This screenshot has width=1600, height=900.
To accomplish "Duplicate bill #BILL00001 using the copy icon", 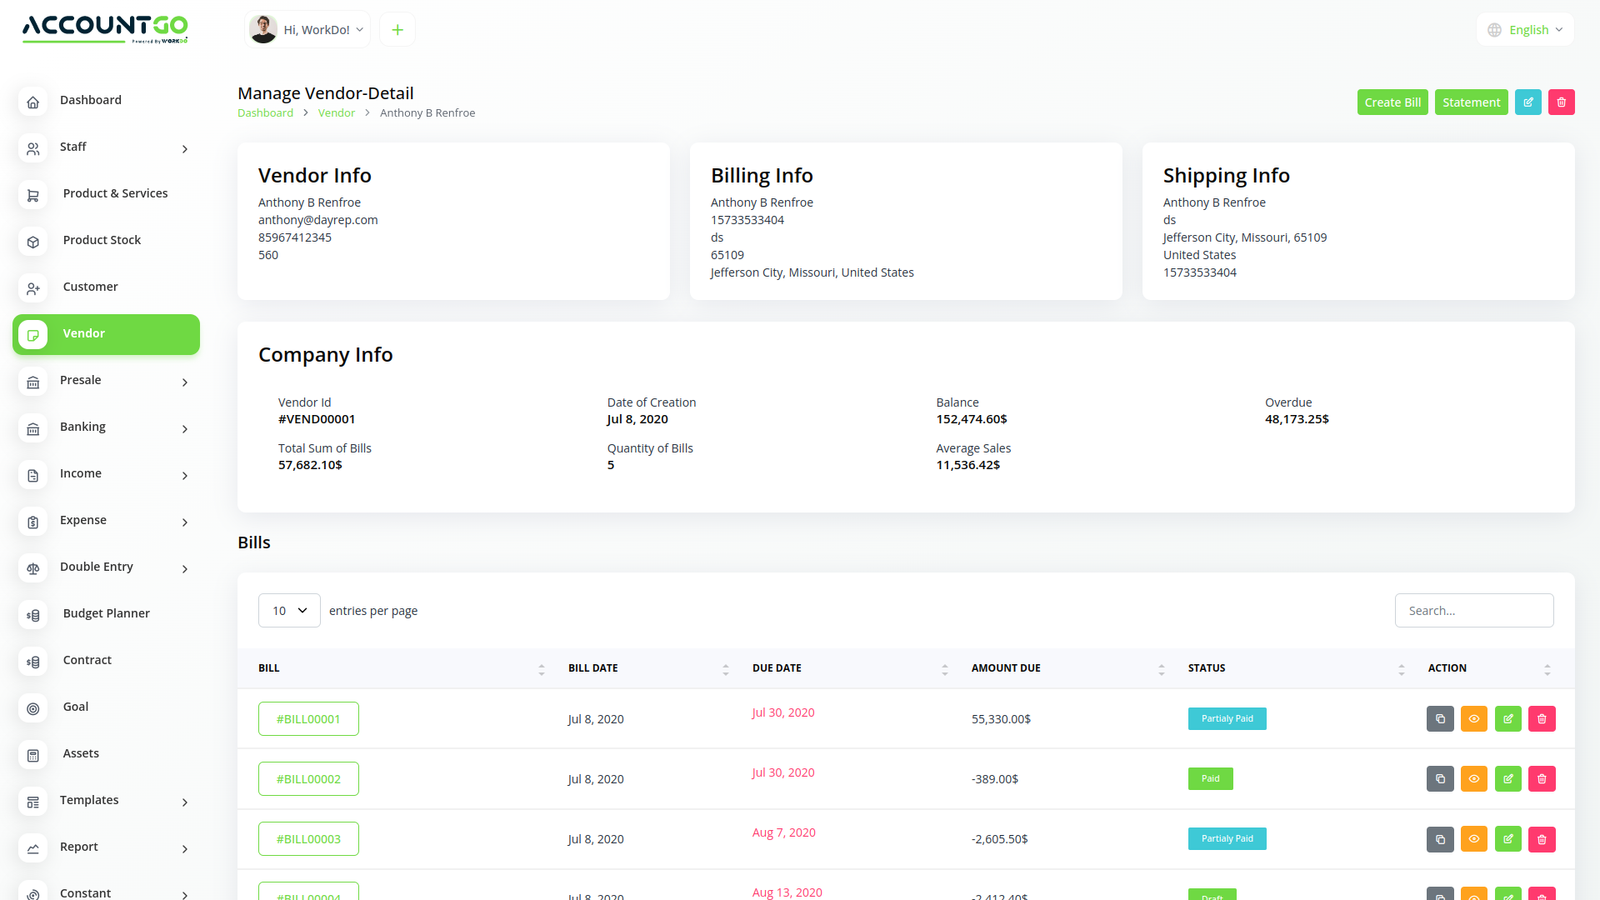I will (x=1440, y=719).
